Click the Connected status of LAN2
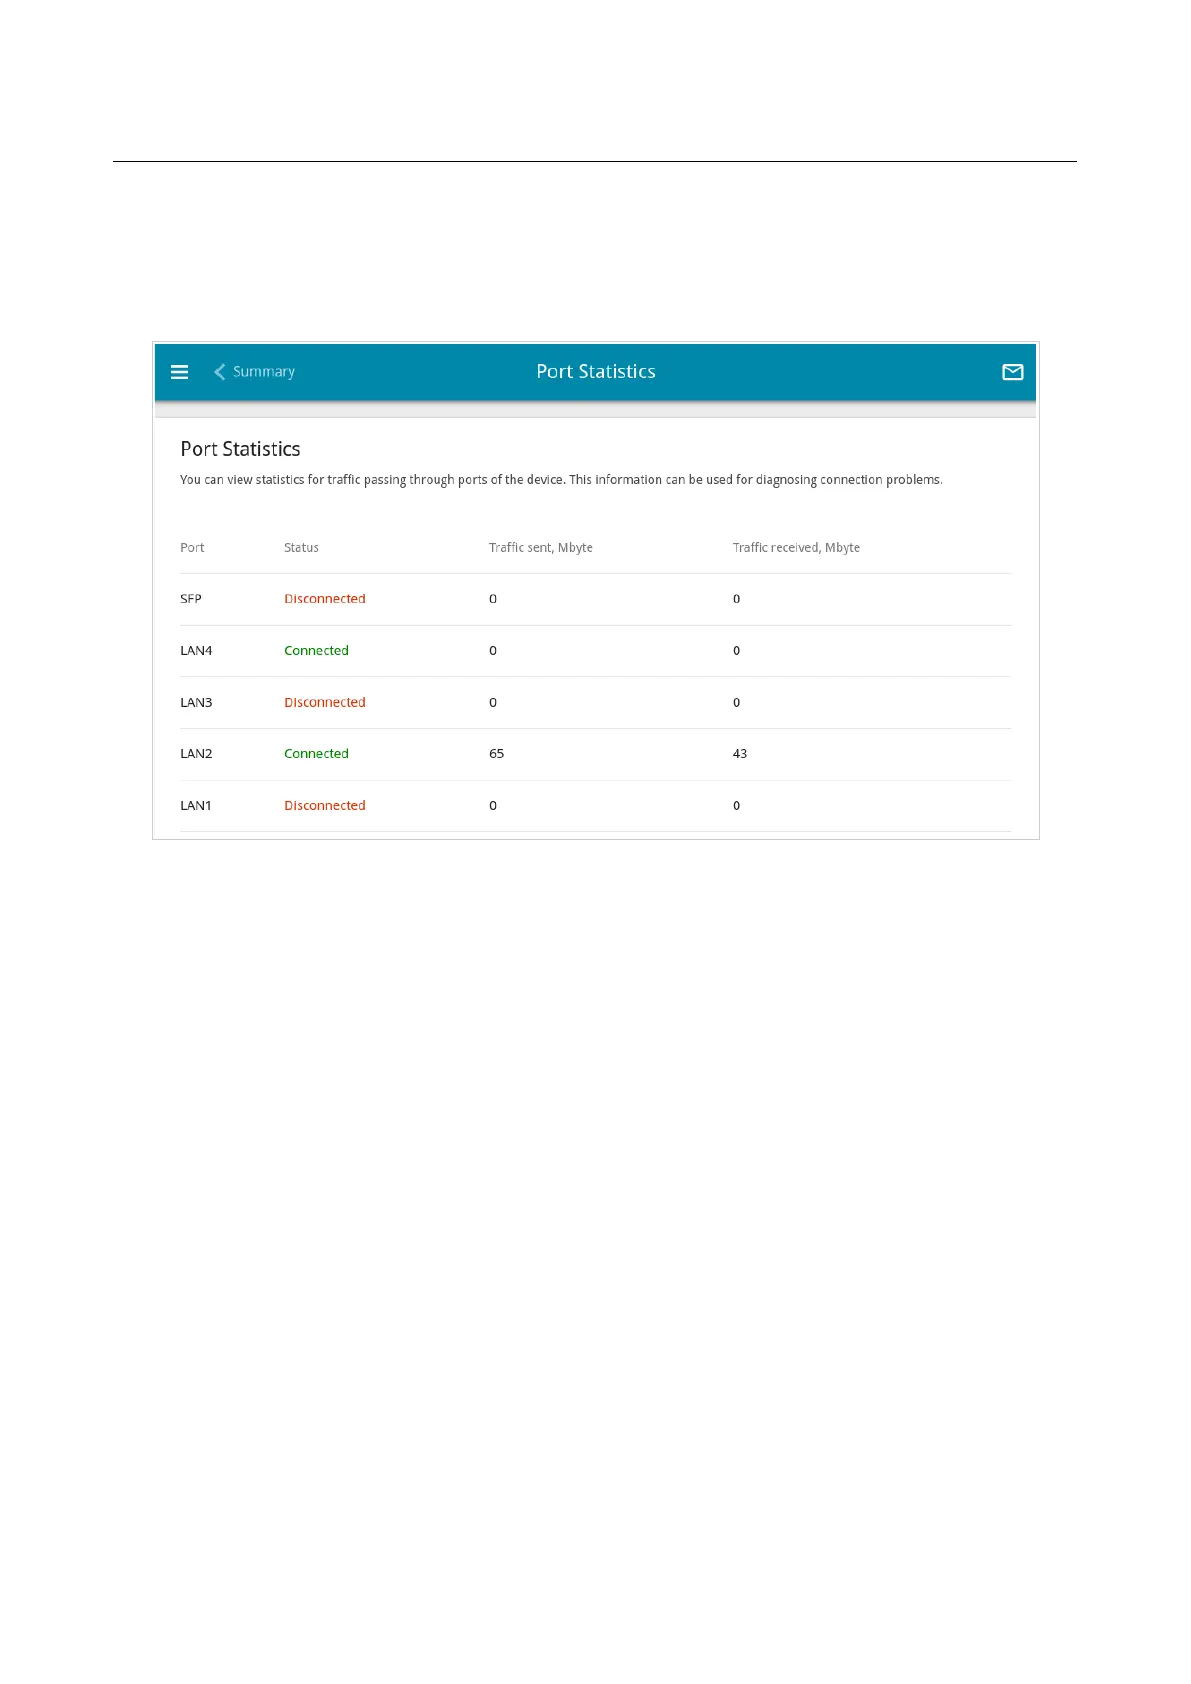The height and width of the screenshot is (1684, 1191). pos(316,754)
